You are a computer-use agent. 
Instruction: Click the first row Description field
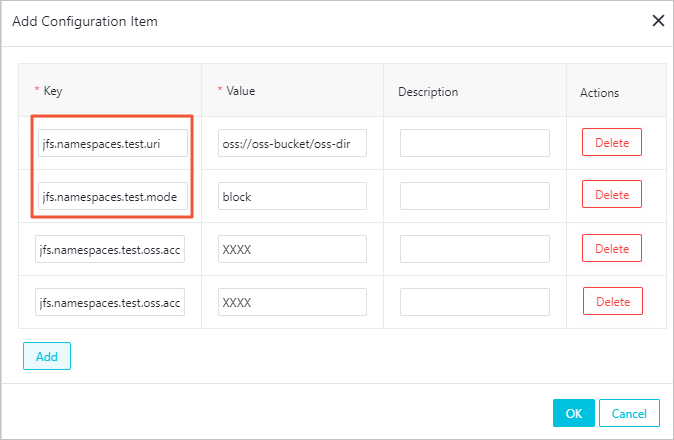[x=475, y=143]
